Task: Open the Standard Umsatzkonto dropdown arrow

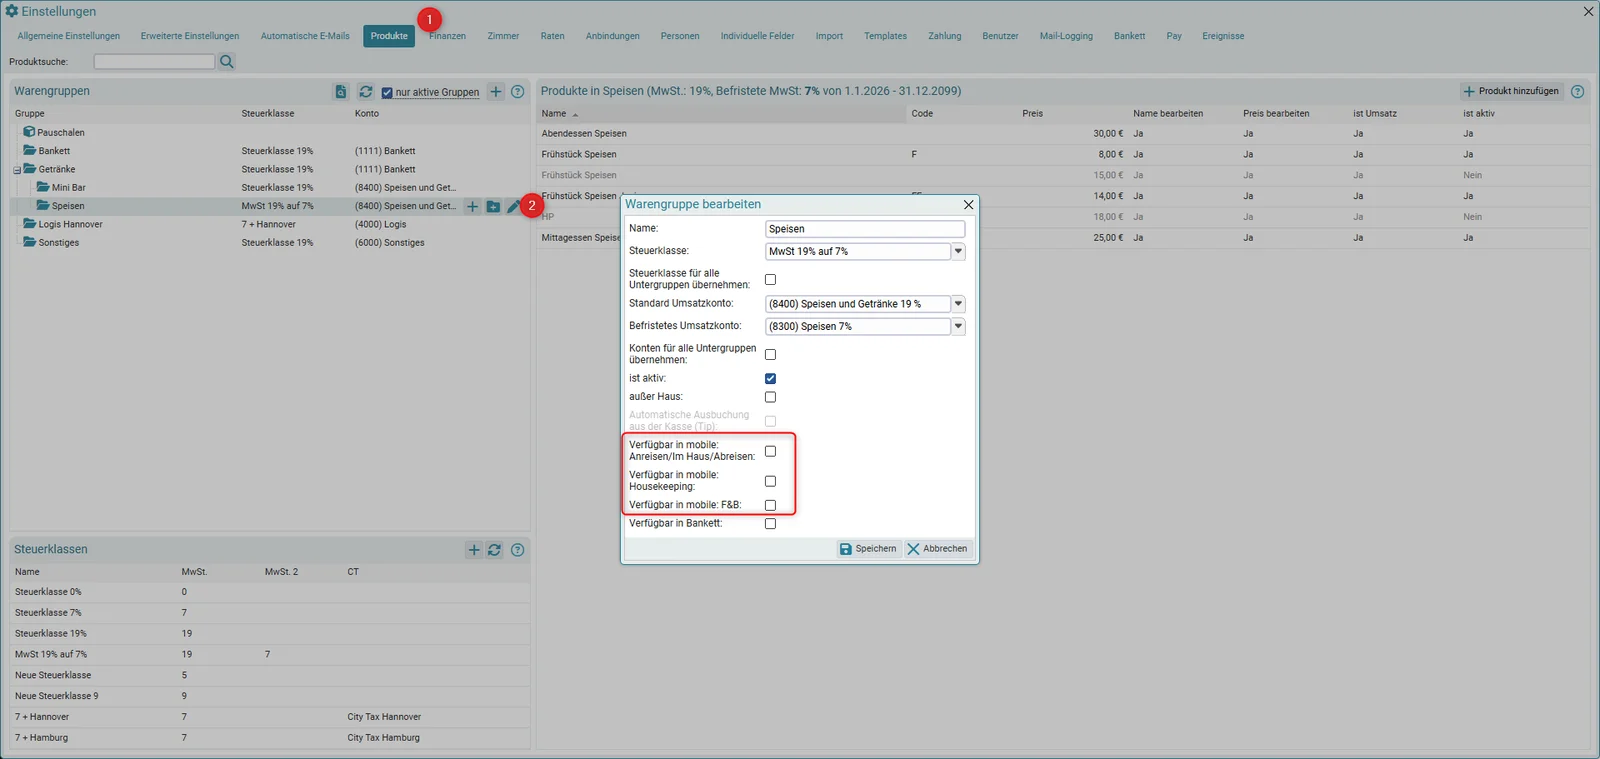Action: (x=958, y=303)
